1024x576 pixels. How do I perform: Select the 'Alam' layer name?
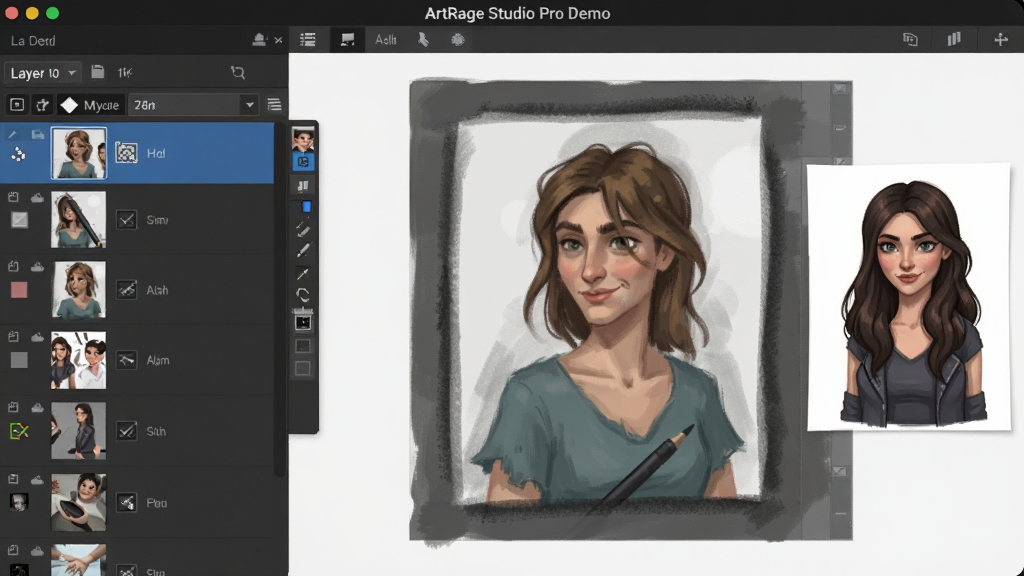(158, 360)
